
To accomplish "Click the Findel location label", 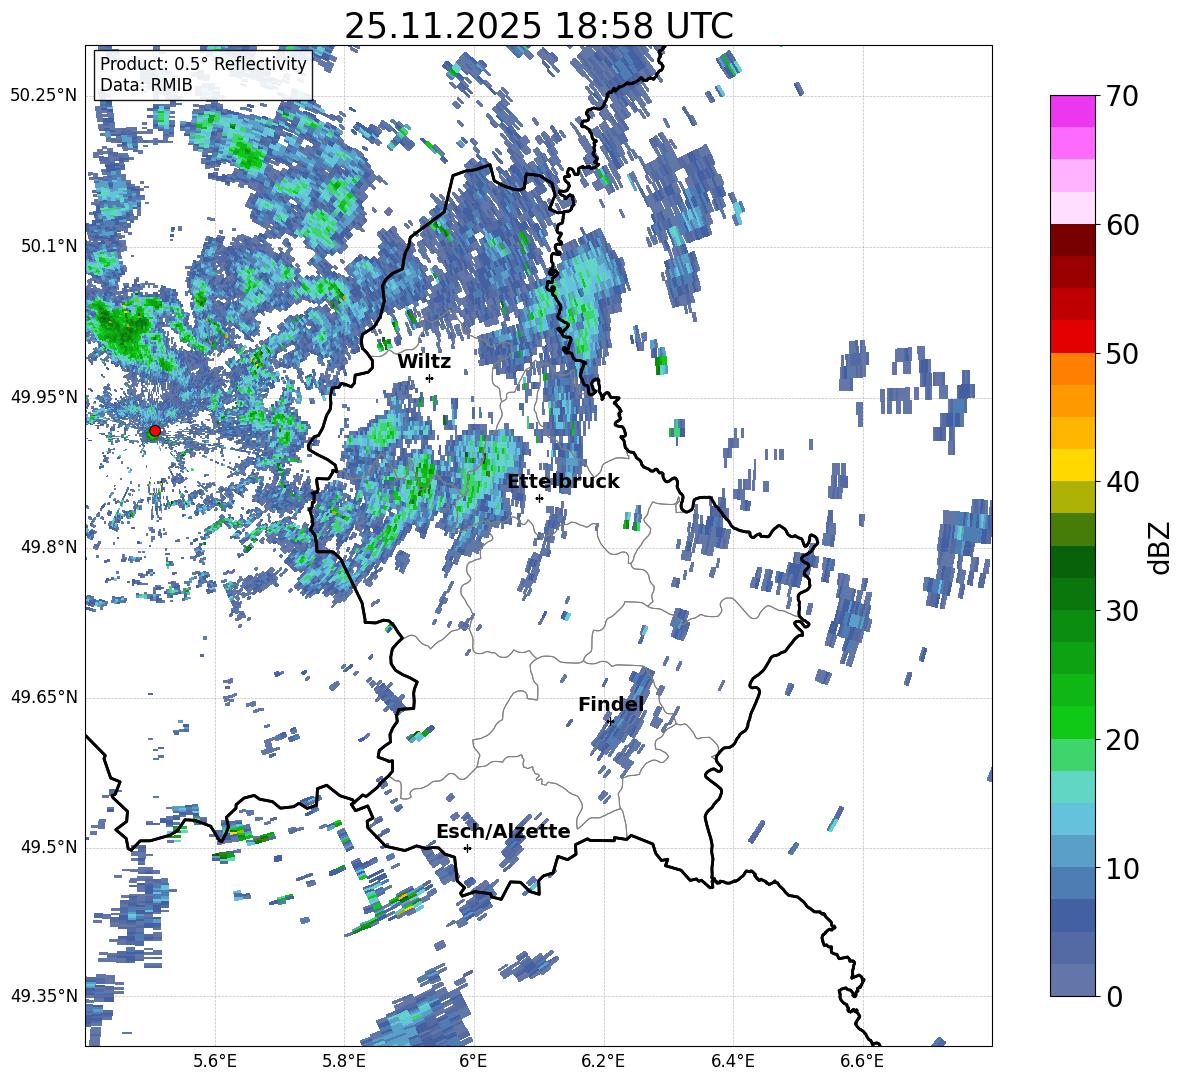I will (611, 704).
